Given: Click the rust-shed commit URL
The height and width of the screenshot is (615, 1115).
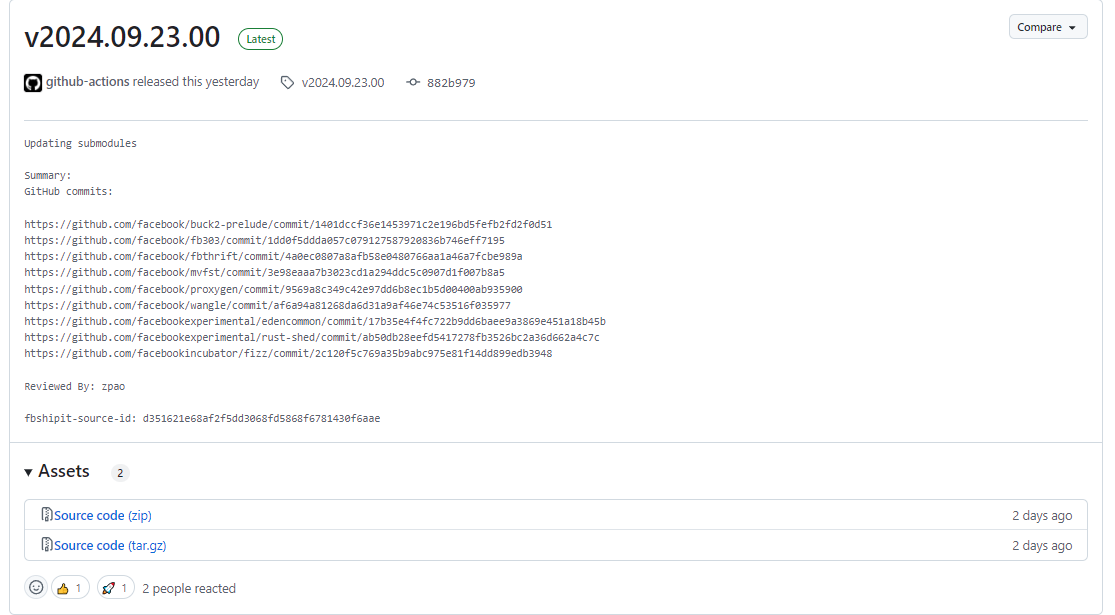Looking at the screenshot, I should [x=312, y=337].
